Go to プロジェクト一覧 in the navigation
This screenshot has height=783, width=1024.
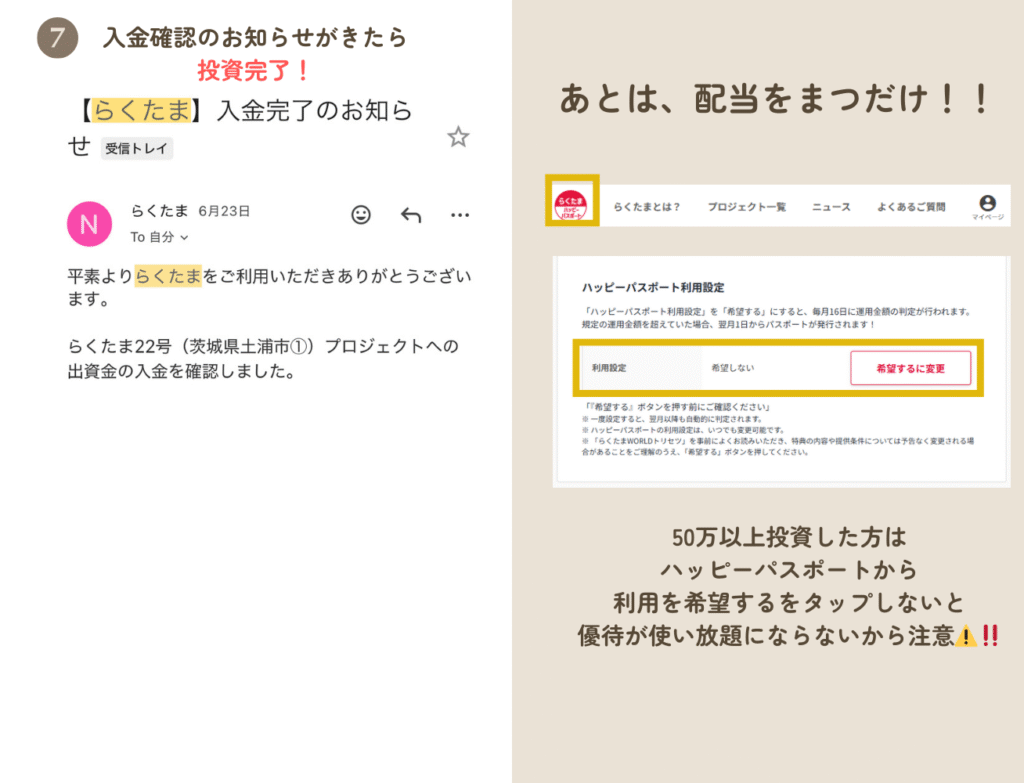click(746, 207)
